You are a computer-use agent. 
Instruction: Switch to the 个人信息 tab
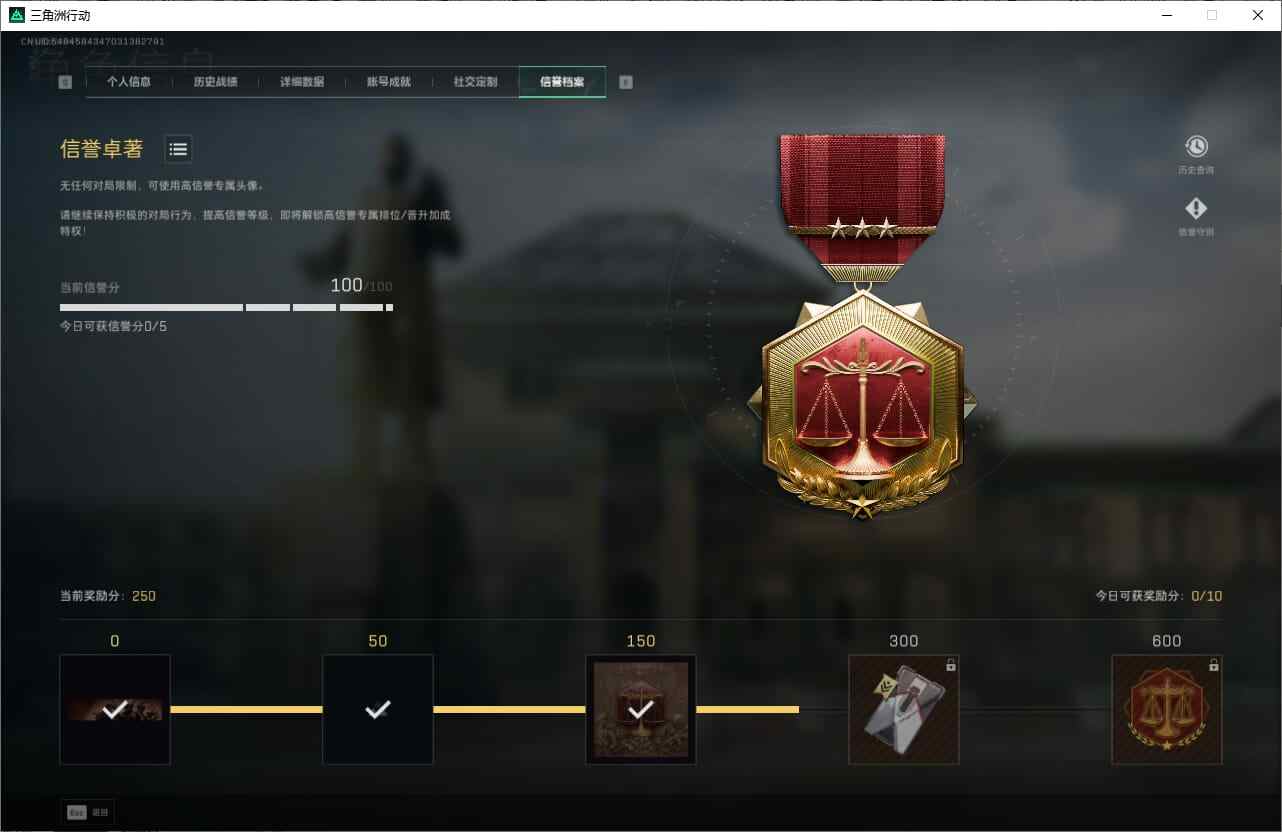(129, 82)
